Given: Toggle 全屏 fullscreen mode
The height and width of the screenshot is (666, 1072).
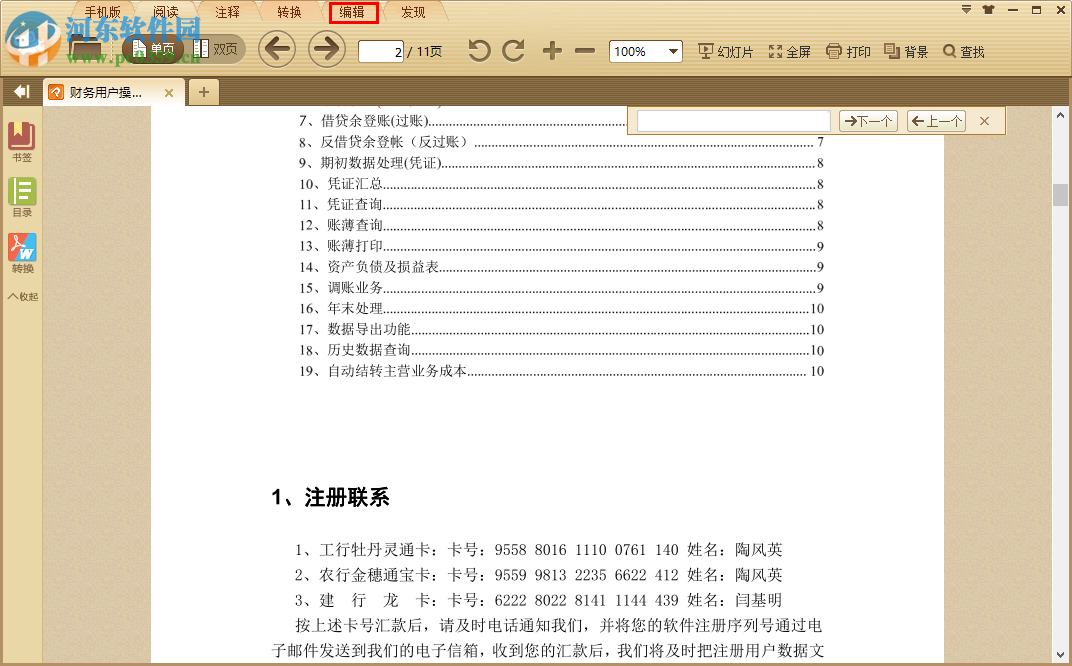Looking at the screenshot, I should [790, 51].
